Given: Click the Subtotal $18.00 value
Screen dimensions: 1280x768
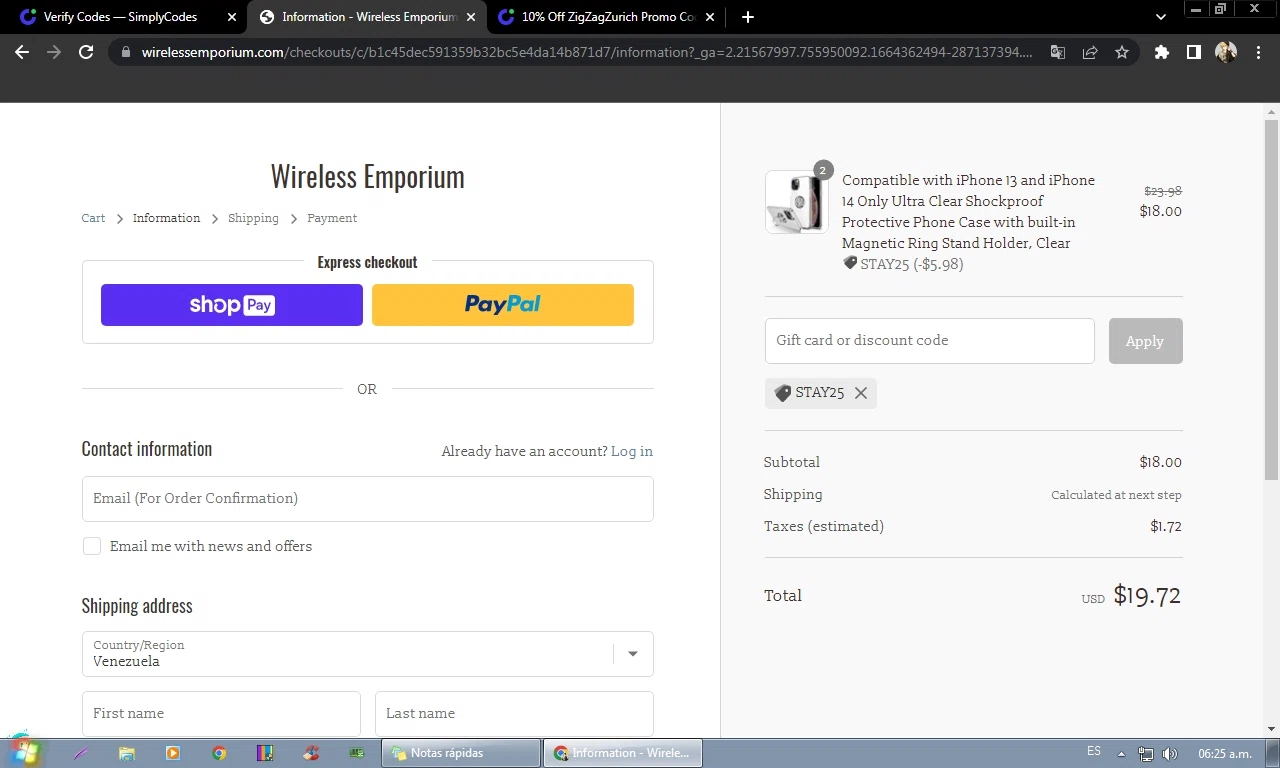Looking at the screenshot, I should pyautogui.click(x=1161, y=462).
